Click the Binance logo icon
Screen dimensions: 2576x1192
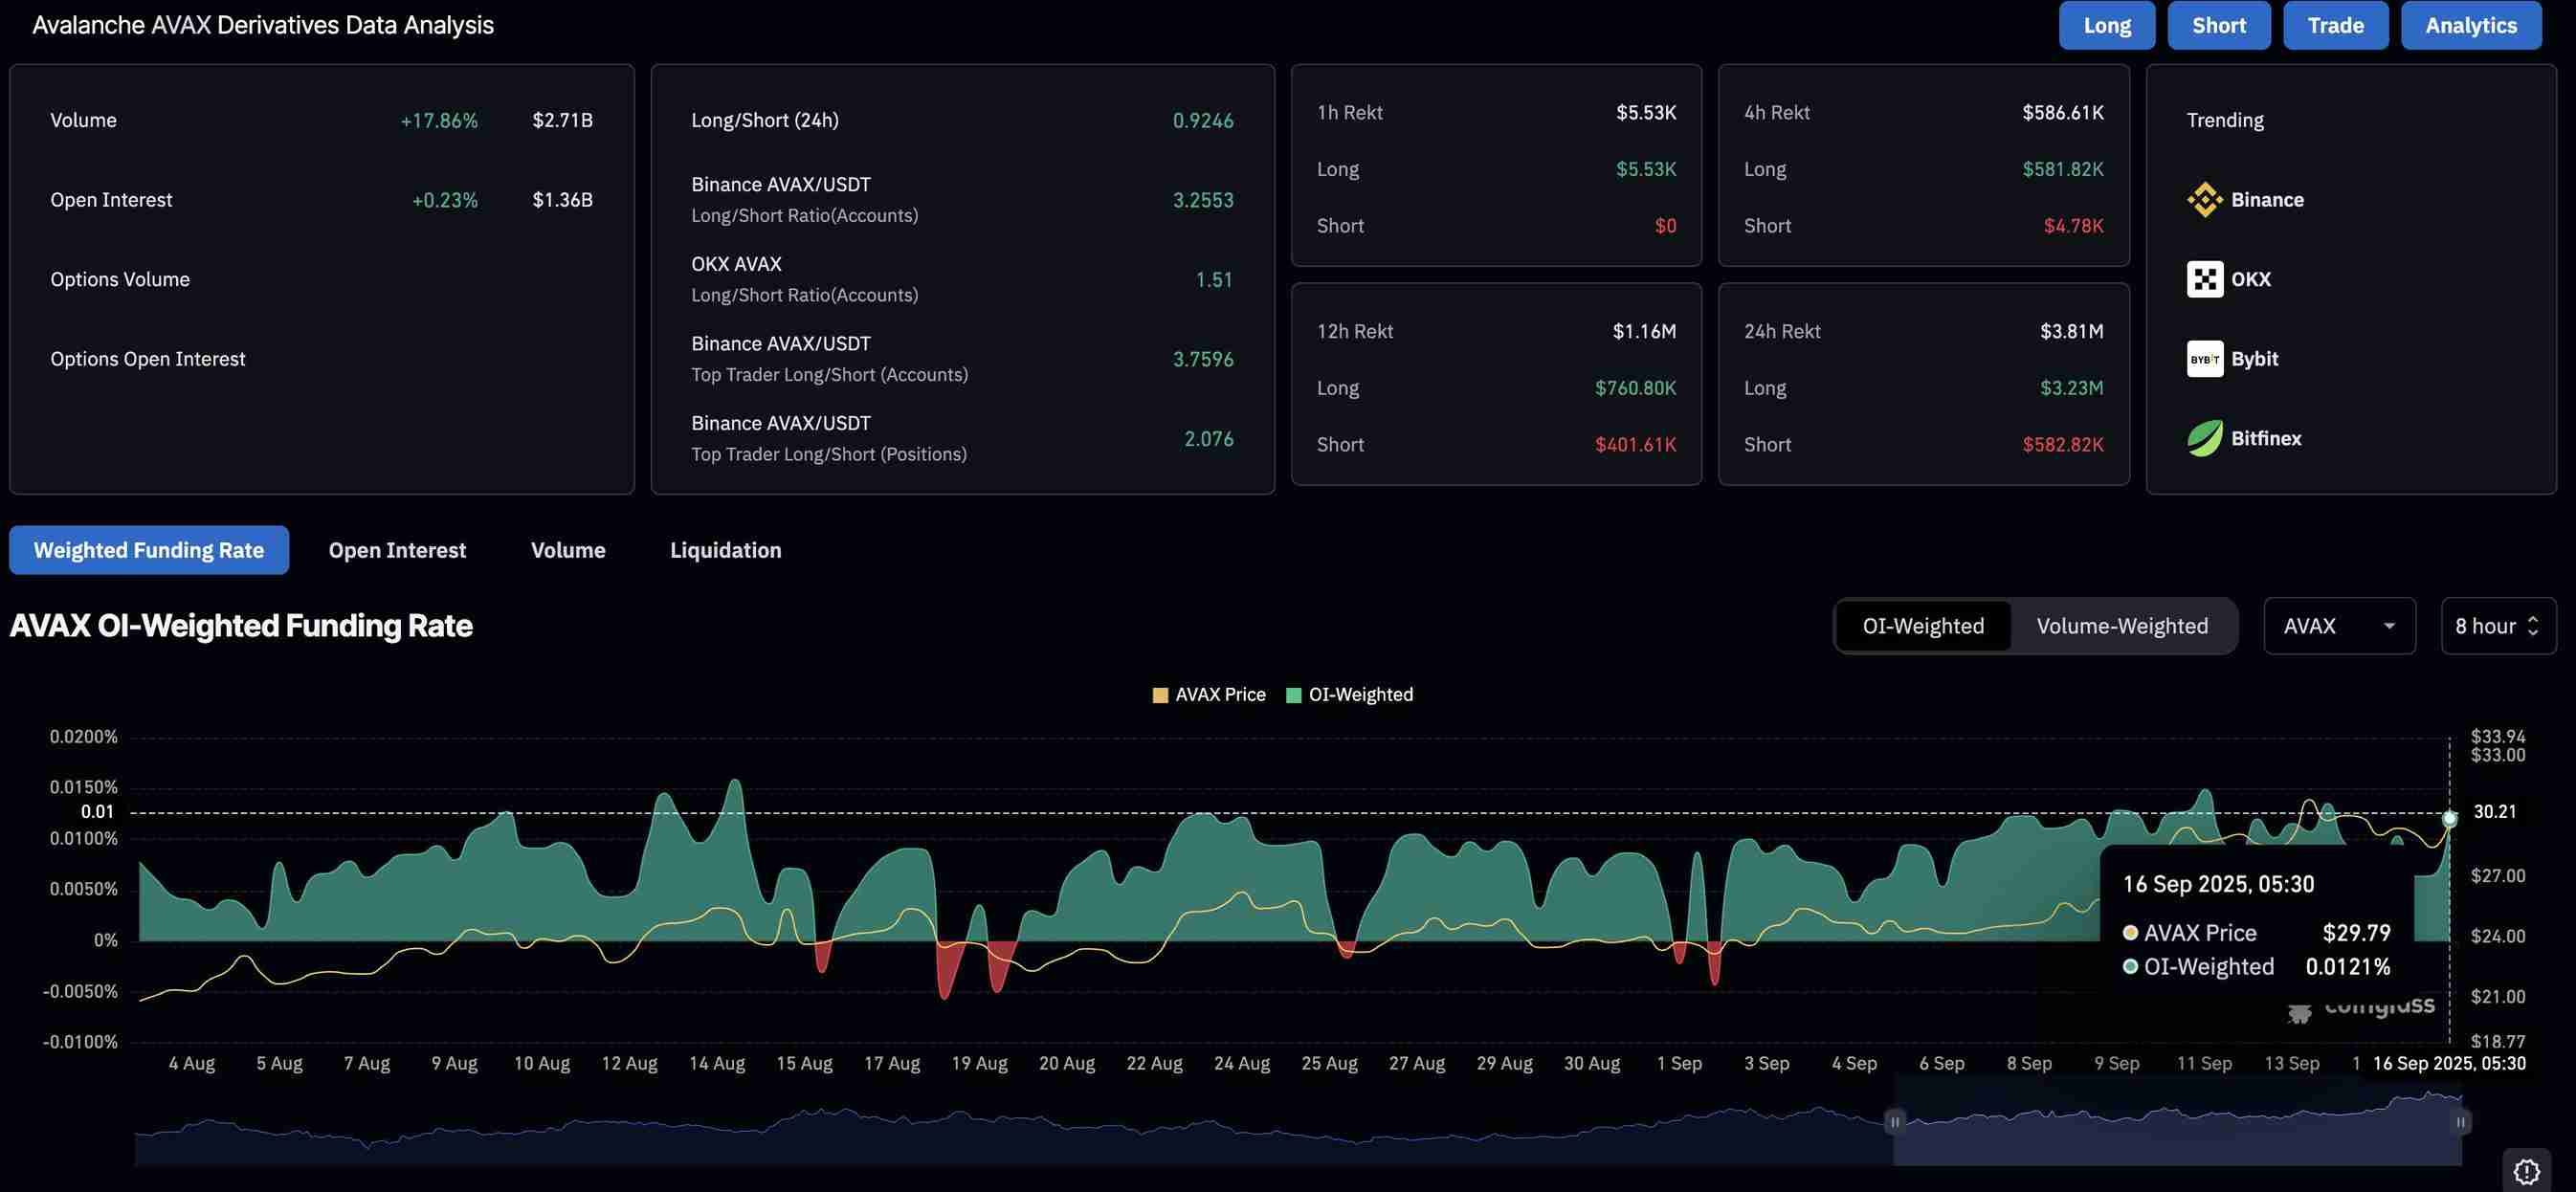pos(2204,200)
